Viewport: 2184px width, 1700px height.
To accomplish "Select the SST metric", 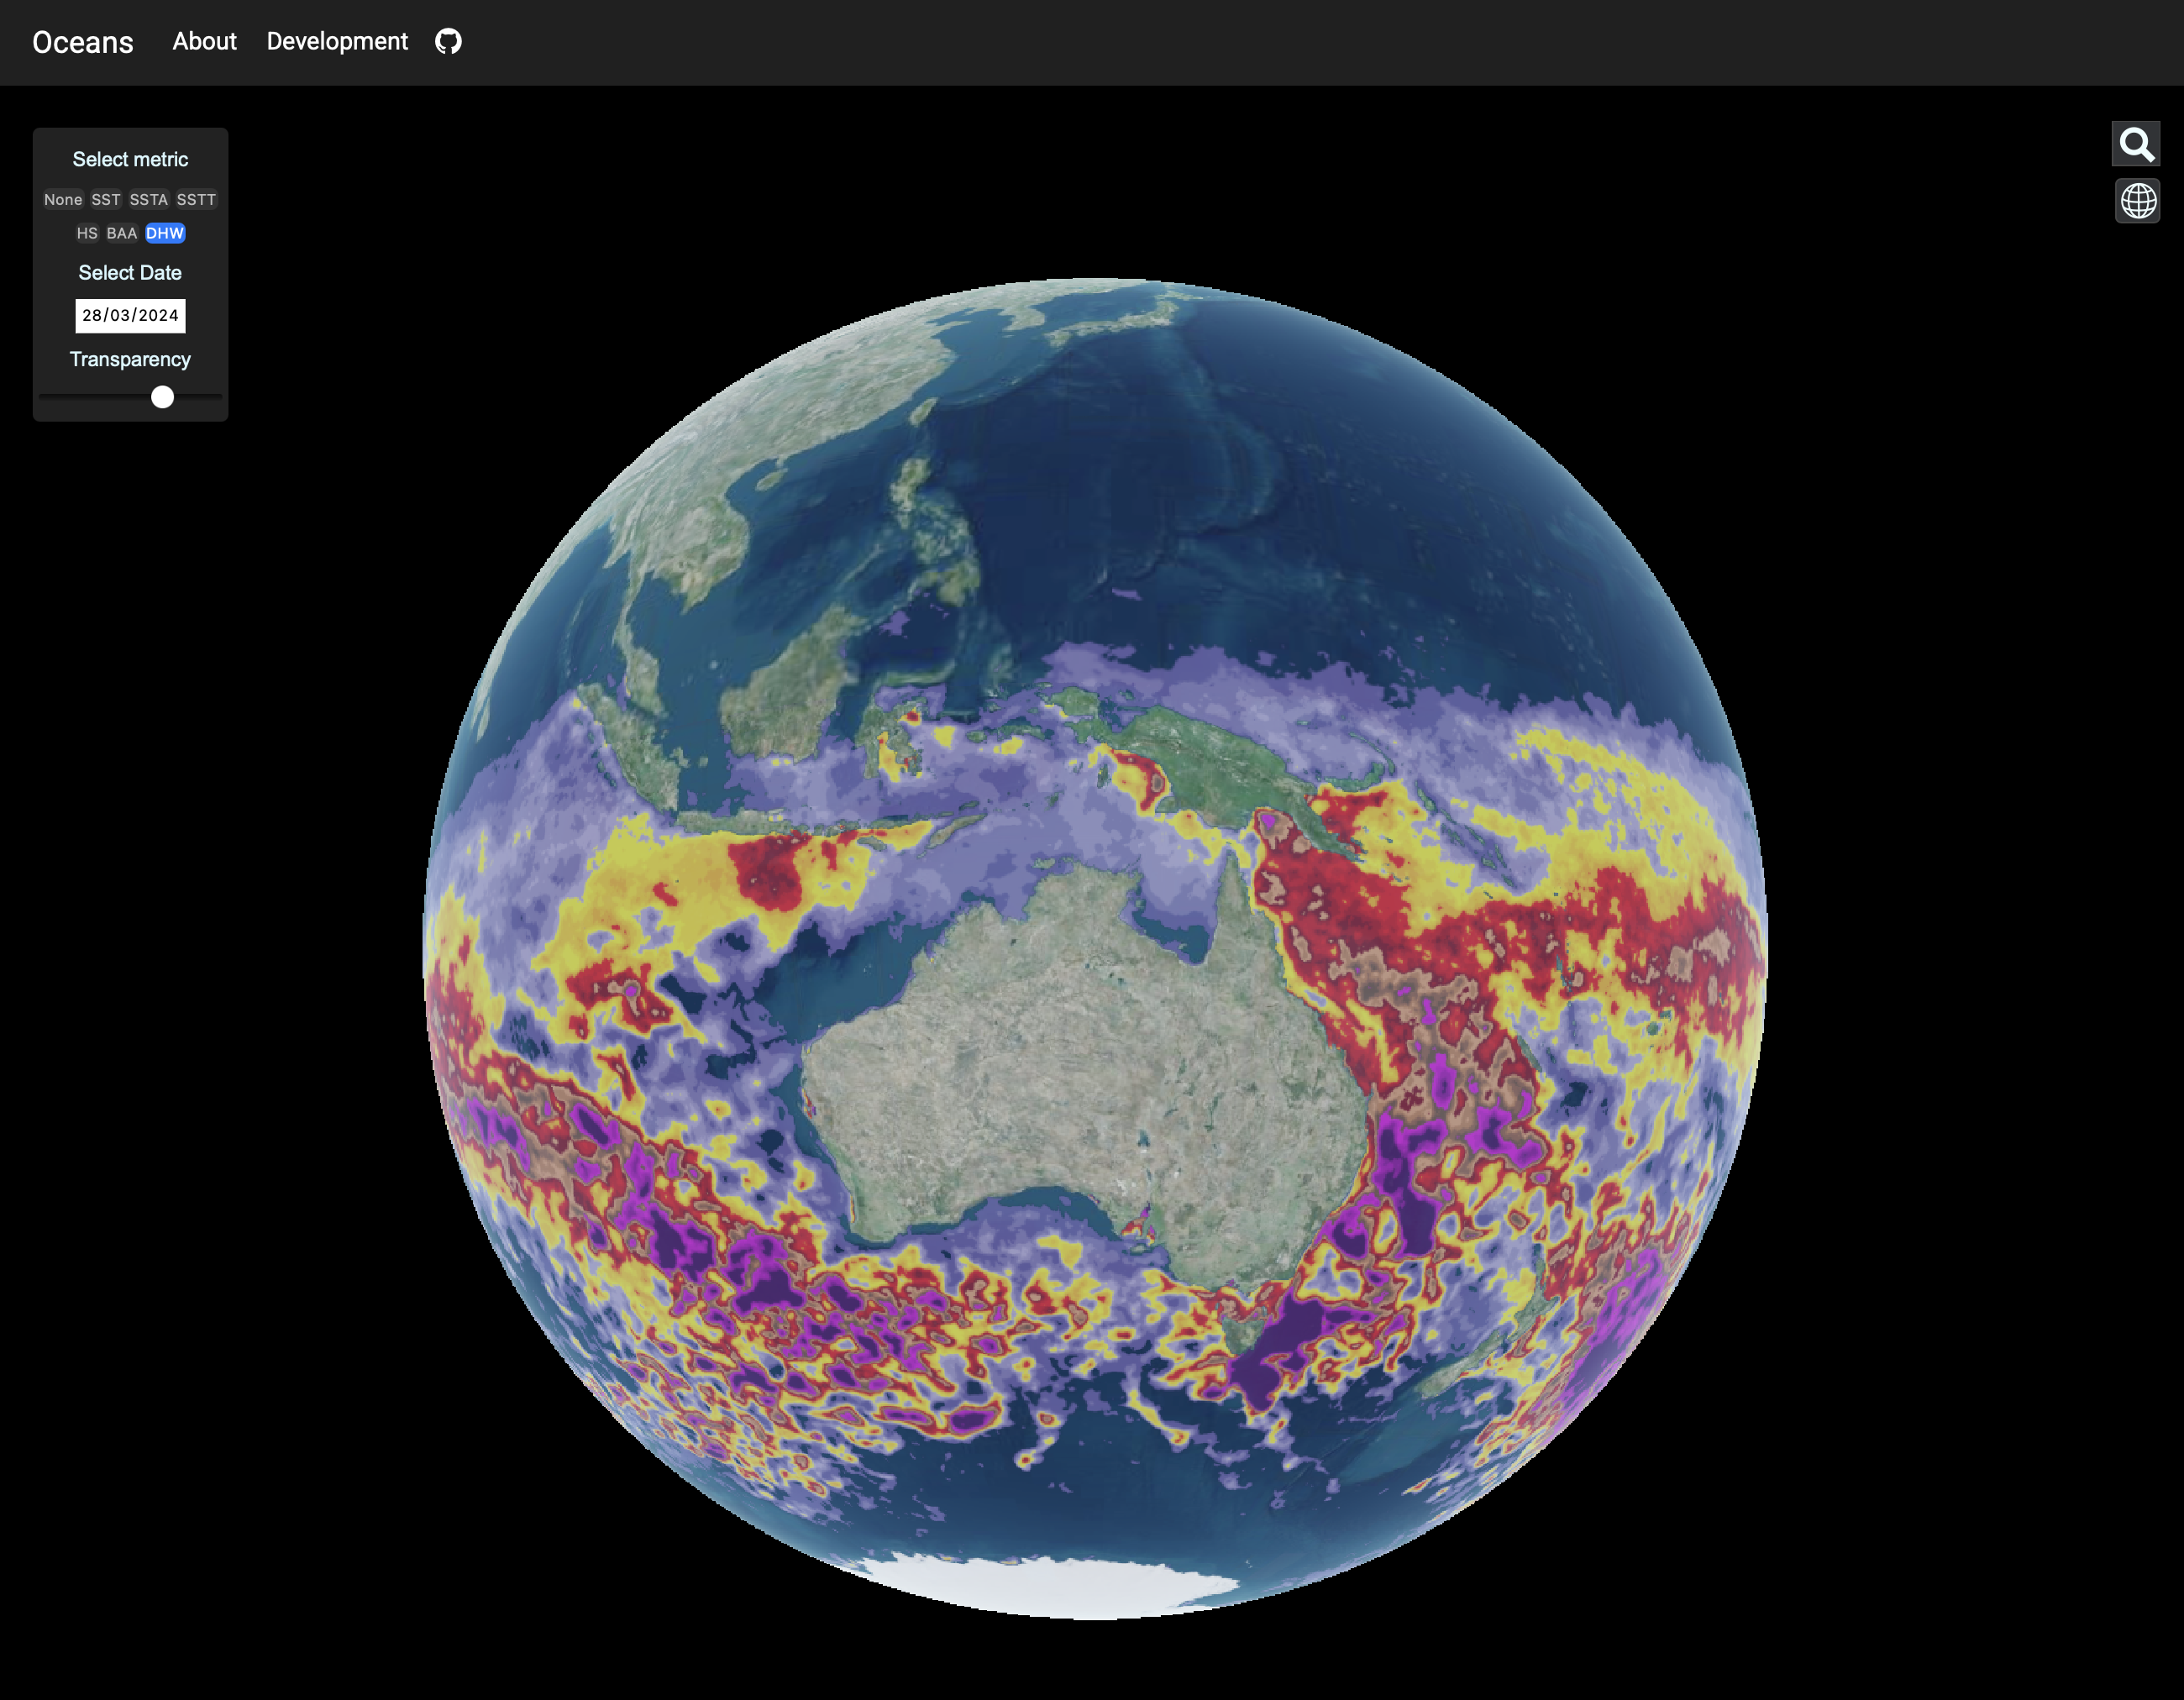I will click(x=106, y=200).
